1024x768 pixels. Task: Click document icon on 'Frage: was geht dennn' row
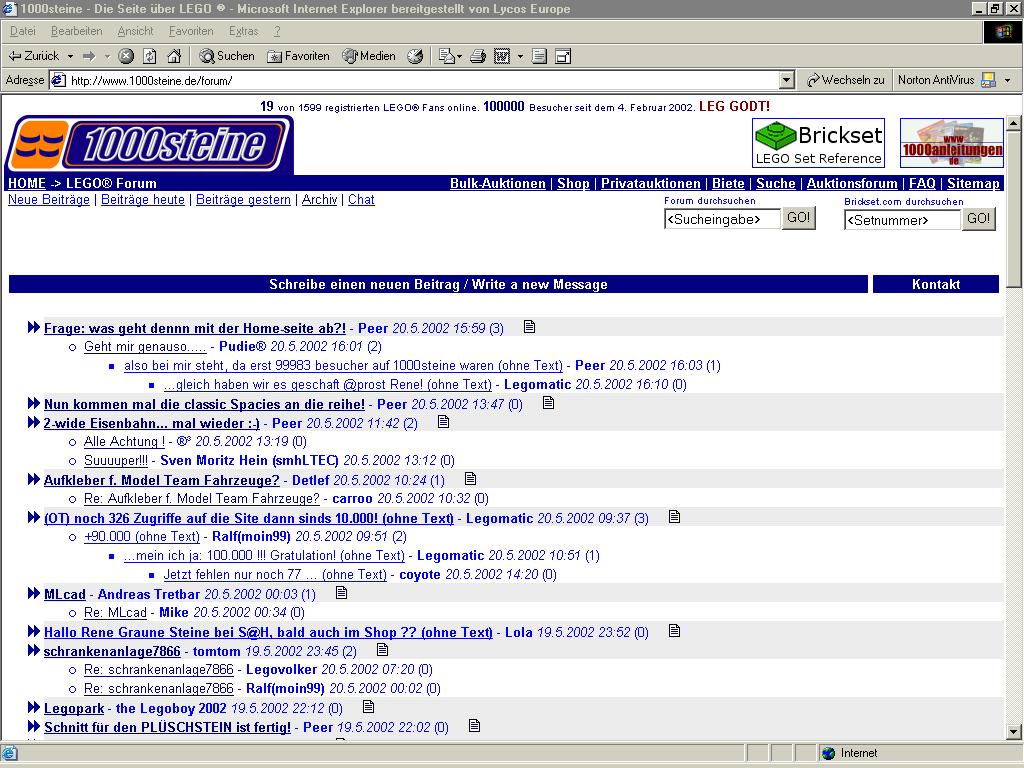530,327
